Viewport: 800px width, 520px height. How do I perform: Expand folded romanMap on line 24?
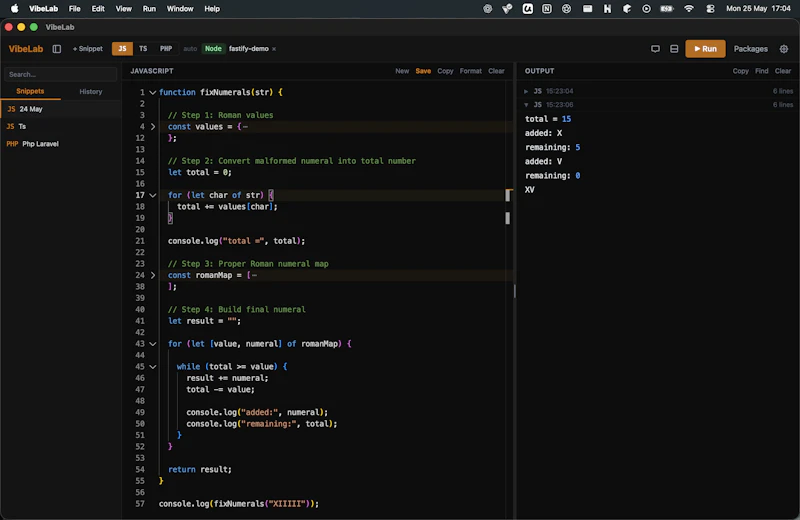(153, 276)
